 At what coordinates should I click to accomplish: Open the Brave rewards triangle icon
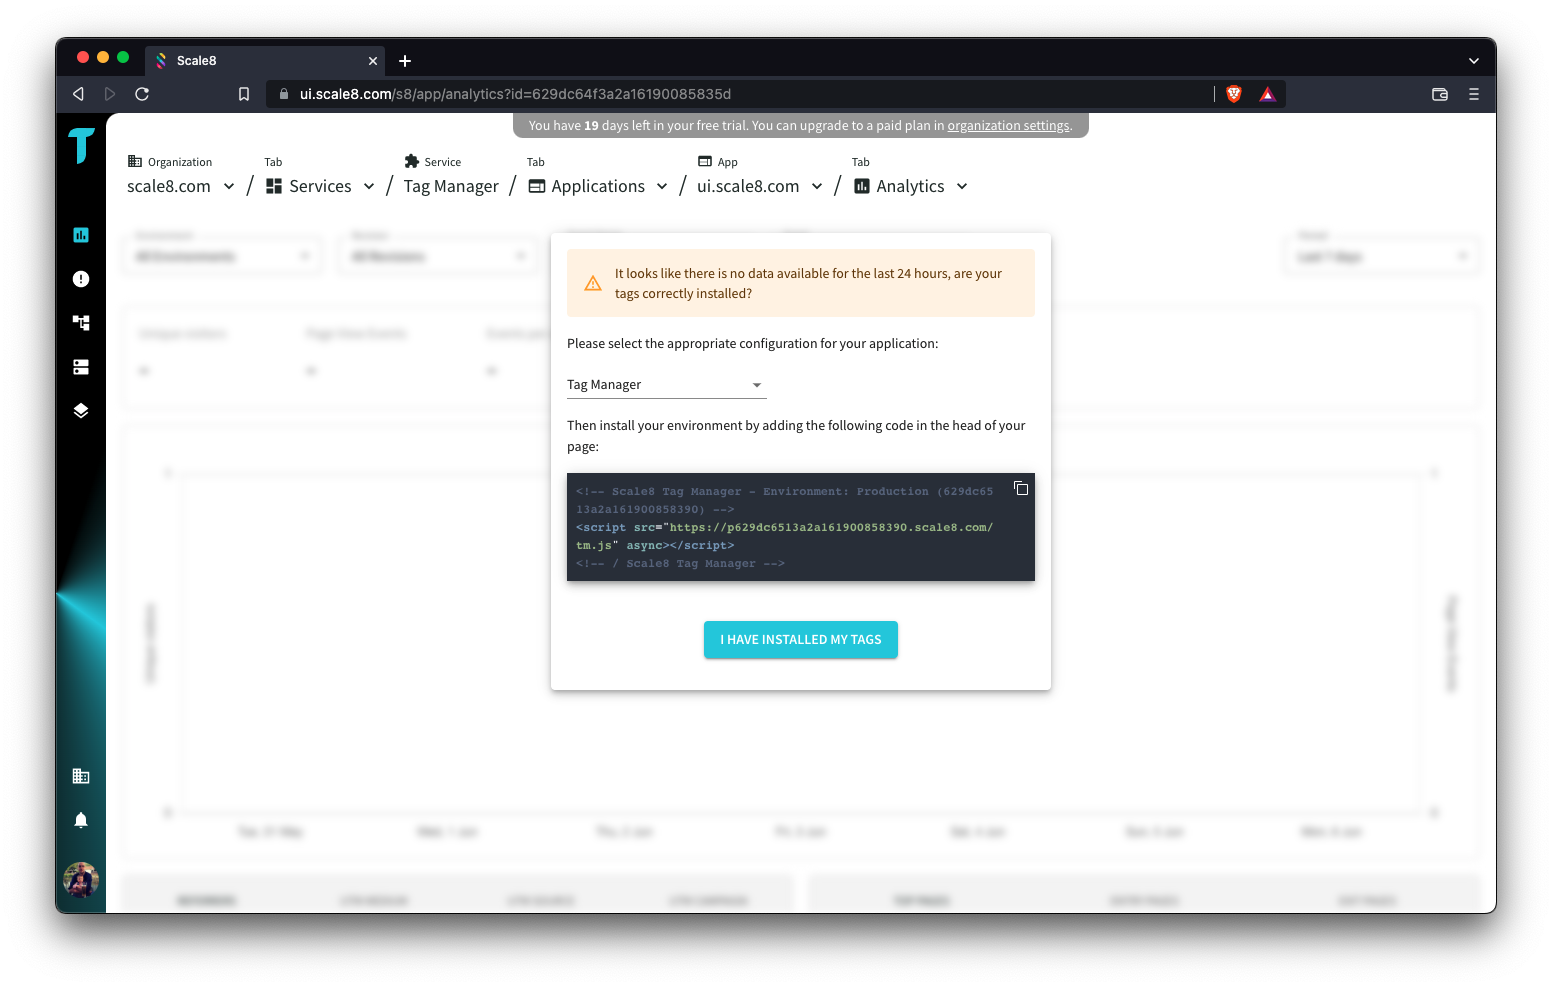point(1268,94)
